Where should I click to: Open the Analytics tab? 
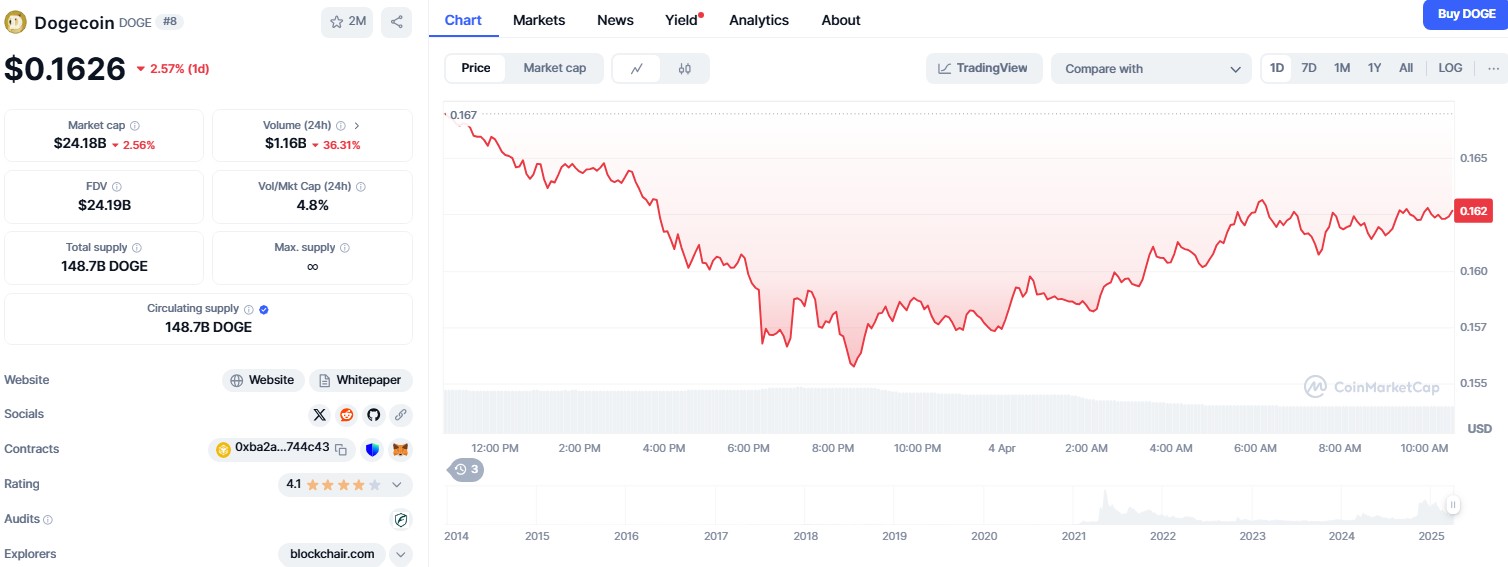pyautogui.click(x=758, y=20)
